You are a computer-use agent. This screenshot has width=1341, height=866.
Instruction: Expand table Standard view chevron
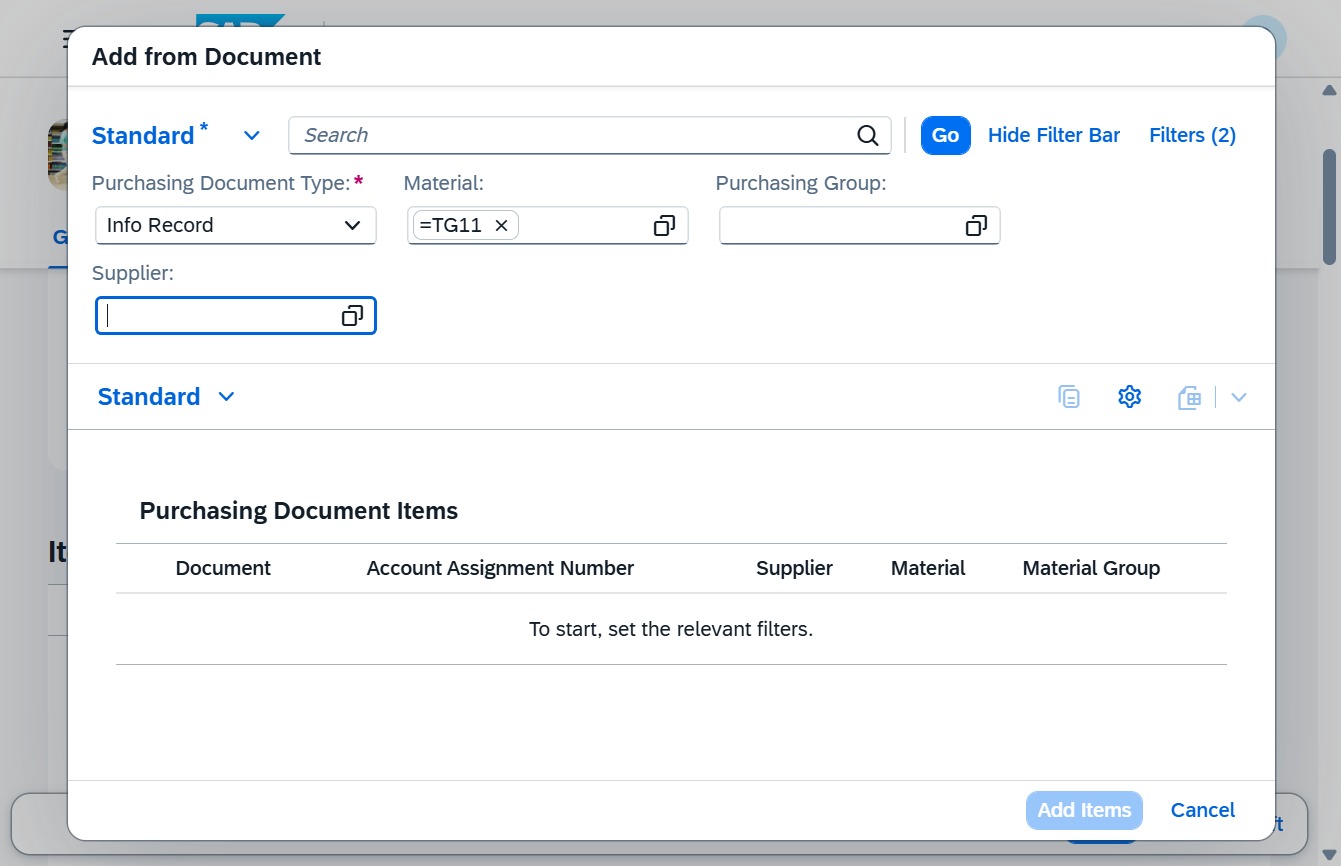[226, 397]
